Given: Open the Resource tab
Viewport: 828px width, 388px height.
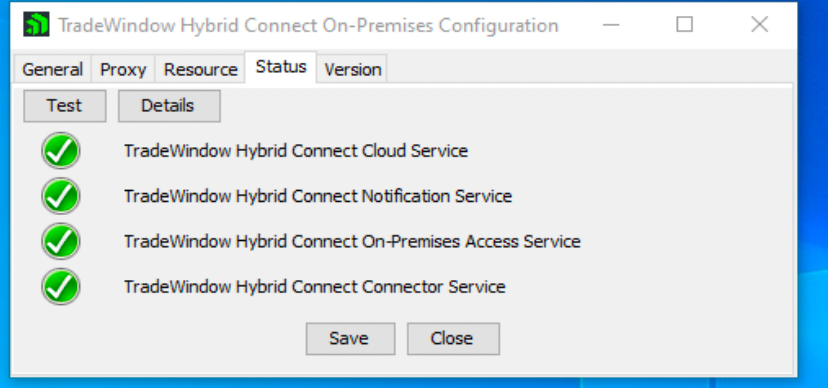Looking at the screenshot, I should coord(200,69).
